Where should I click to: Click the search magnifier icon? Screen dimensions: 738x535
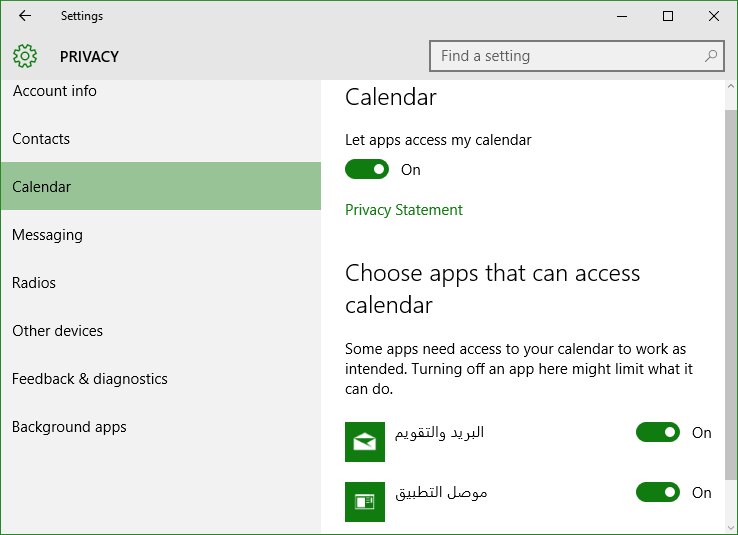pos(711,56)
